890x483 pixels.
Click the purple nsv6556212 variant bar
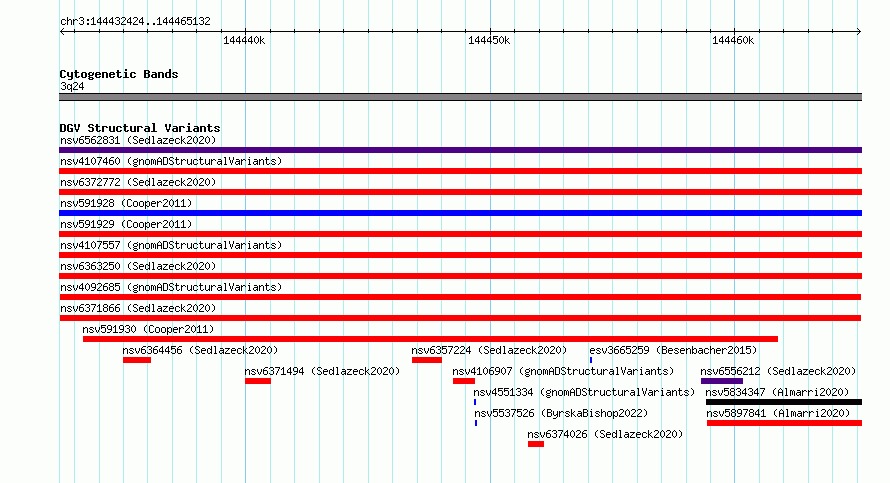coord(722,381)
